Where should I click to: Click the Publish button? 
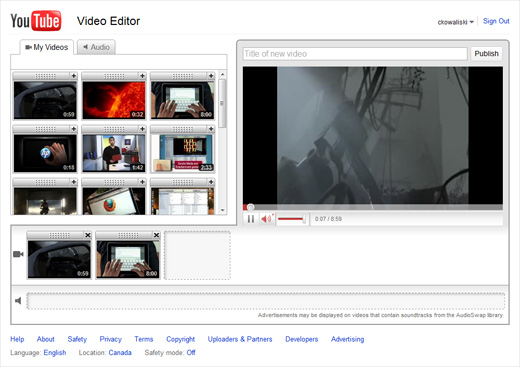pos(486,54)
